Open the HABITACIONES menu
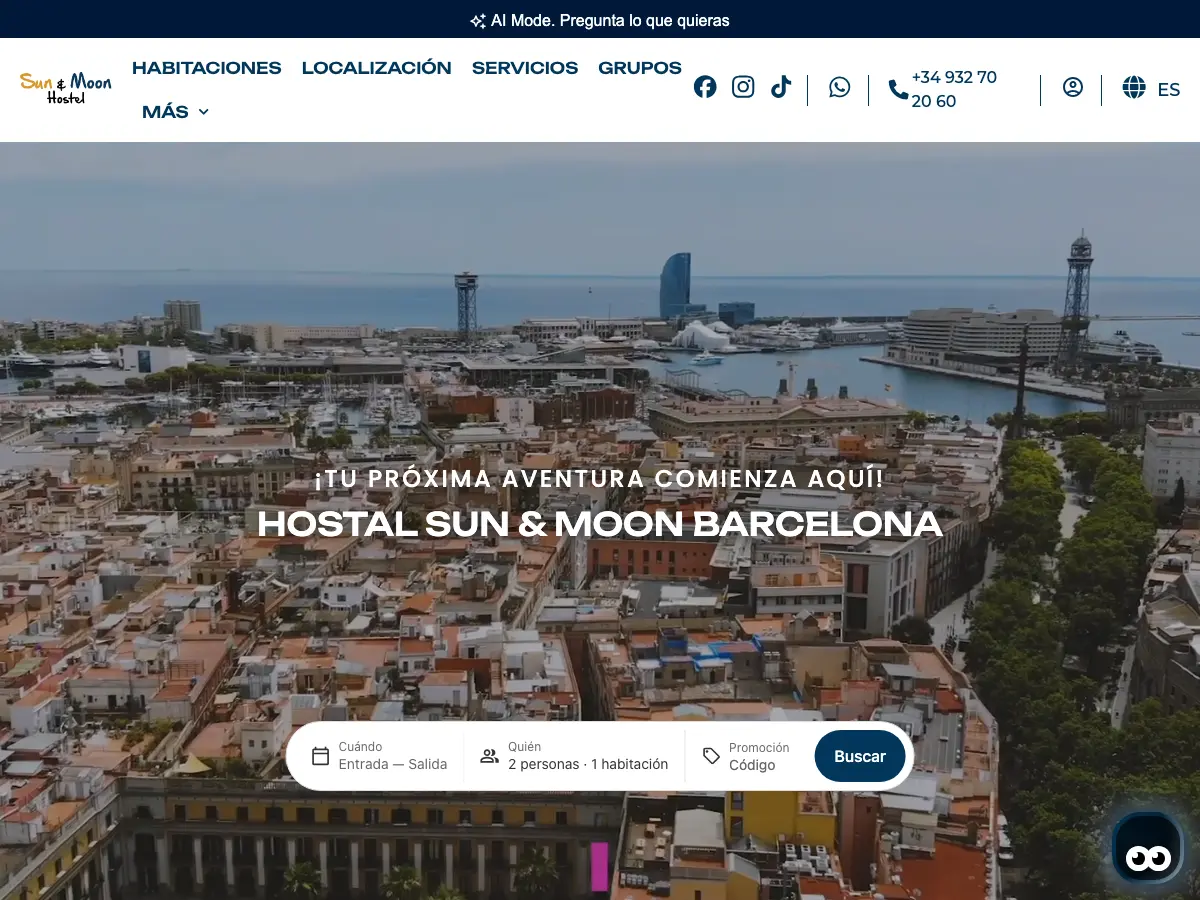 coord(207,68)
